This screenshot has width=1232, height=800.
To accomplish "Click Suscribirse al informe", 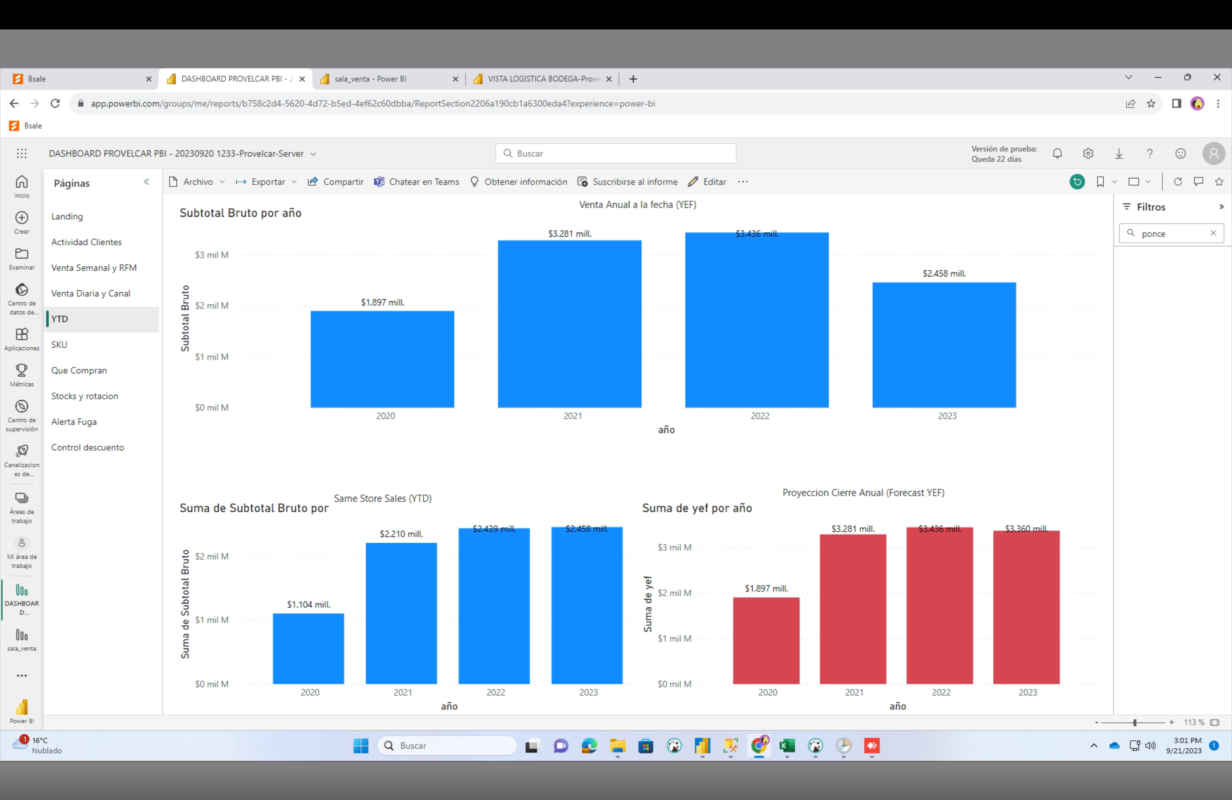I will (x=627, y=182).
